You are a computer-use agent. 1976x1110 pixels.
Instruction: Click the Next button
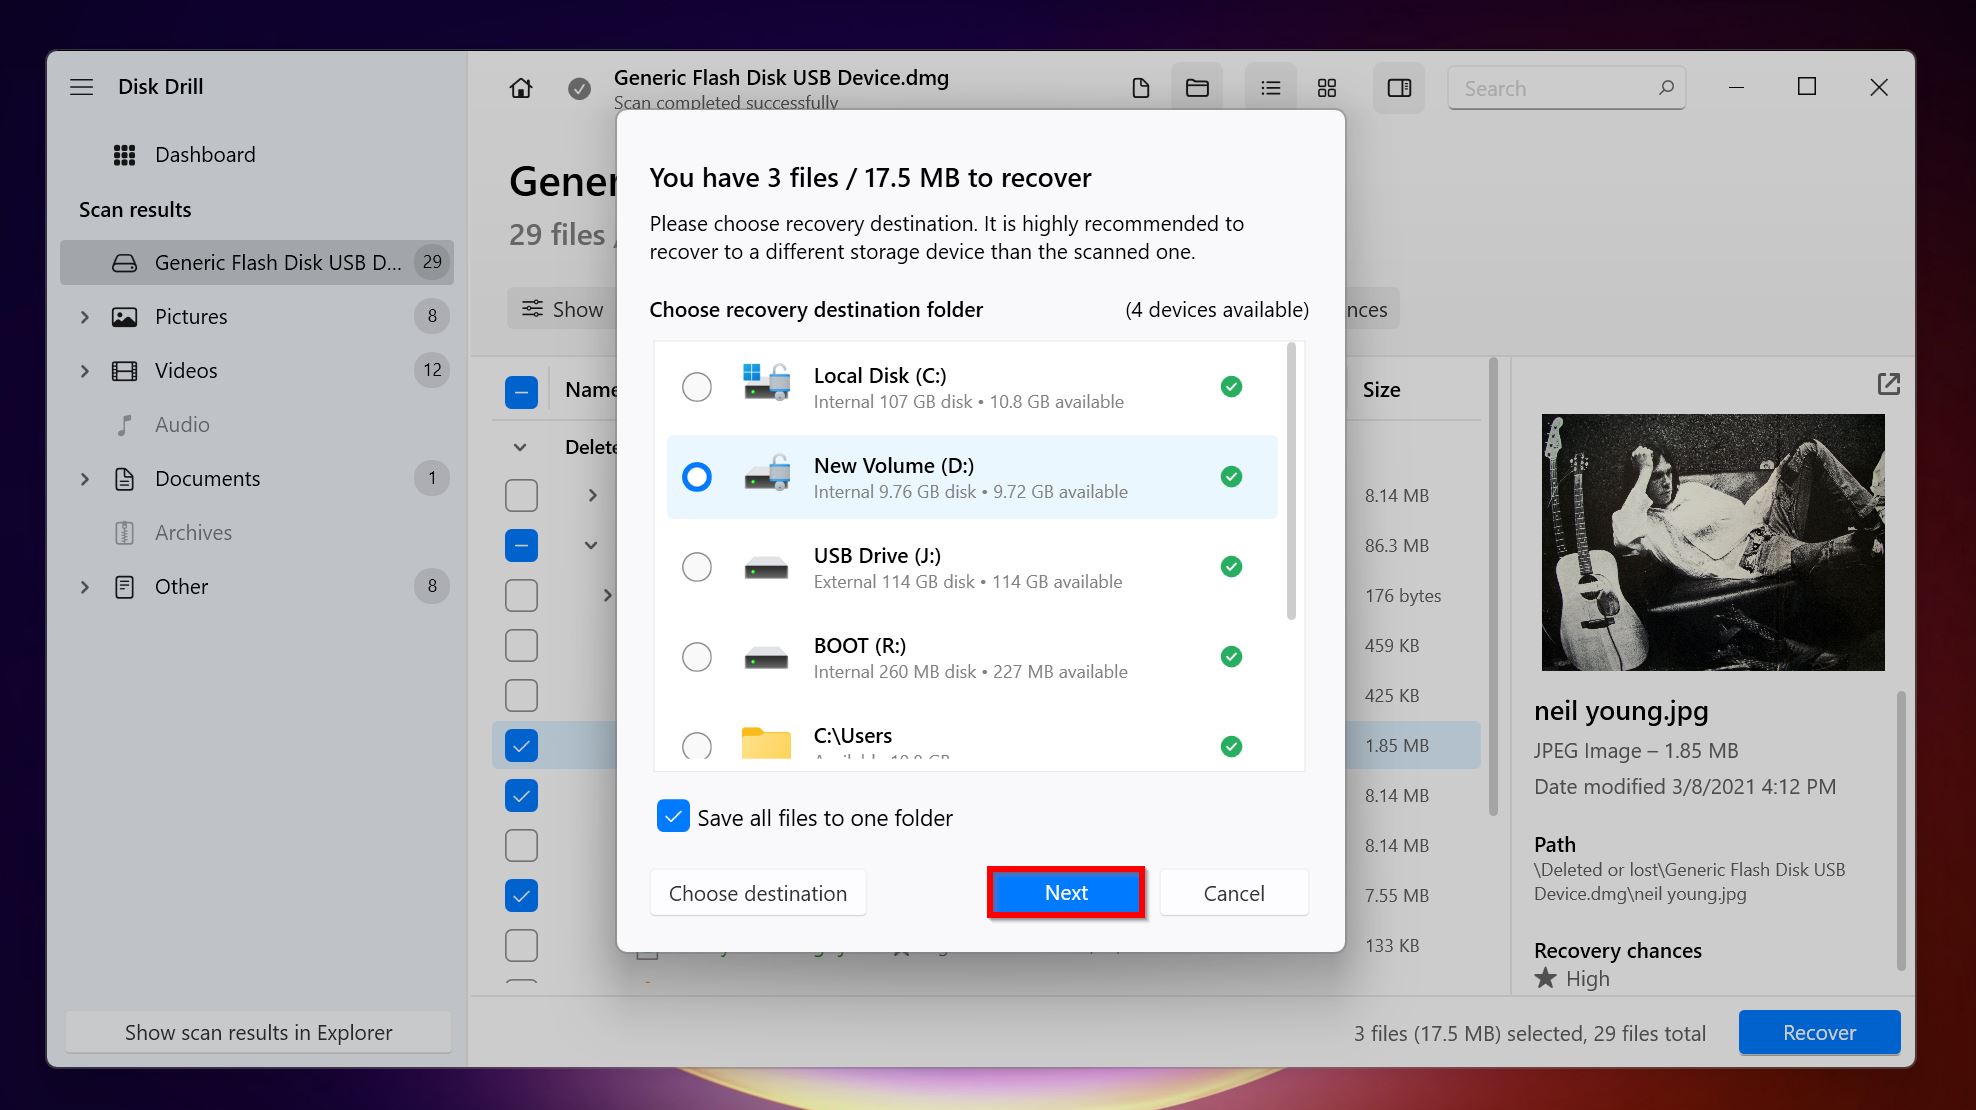point(1066,893)
